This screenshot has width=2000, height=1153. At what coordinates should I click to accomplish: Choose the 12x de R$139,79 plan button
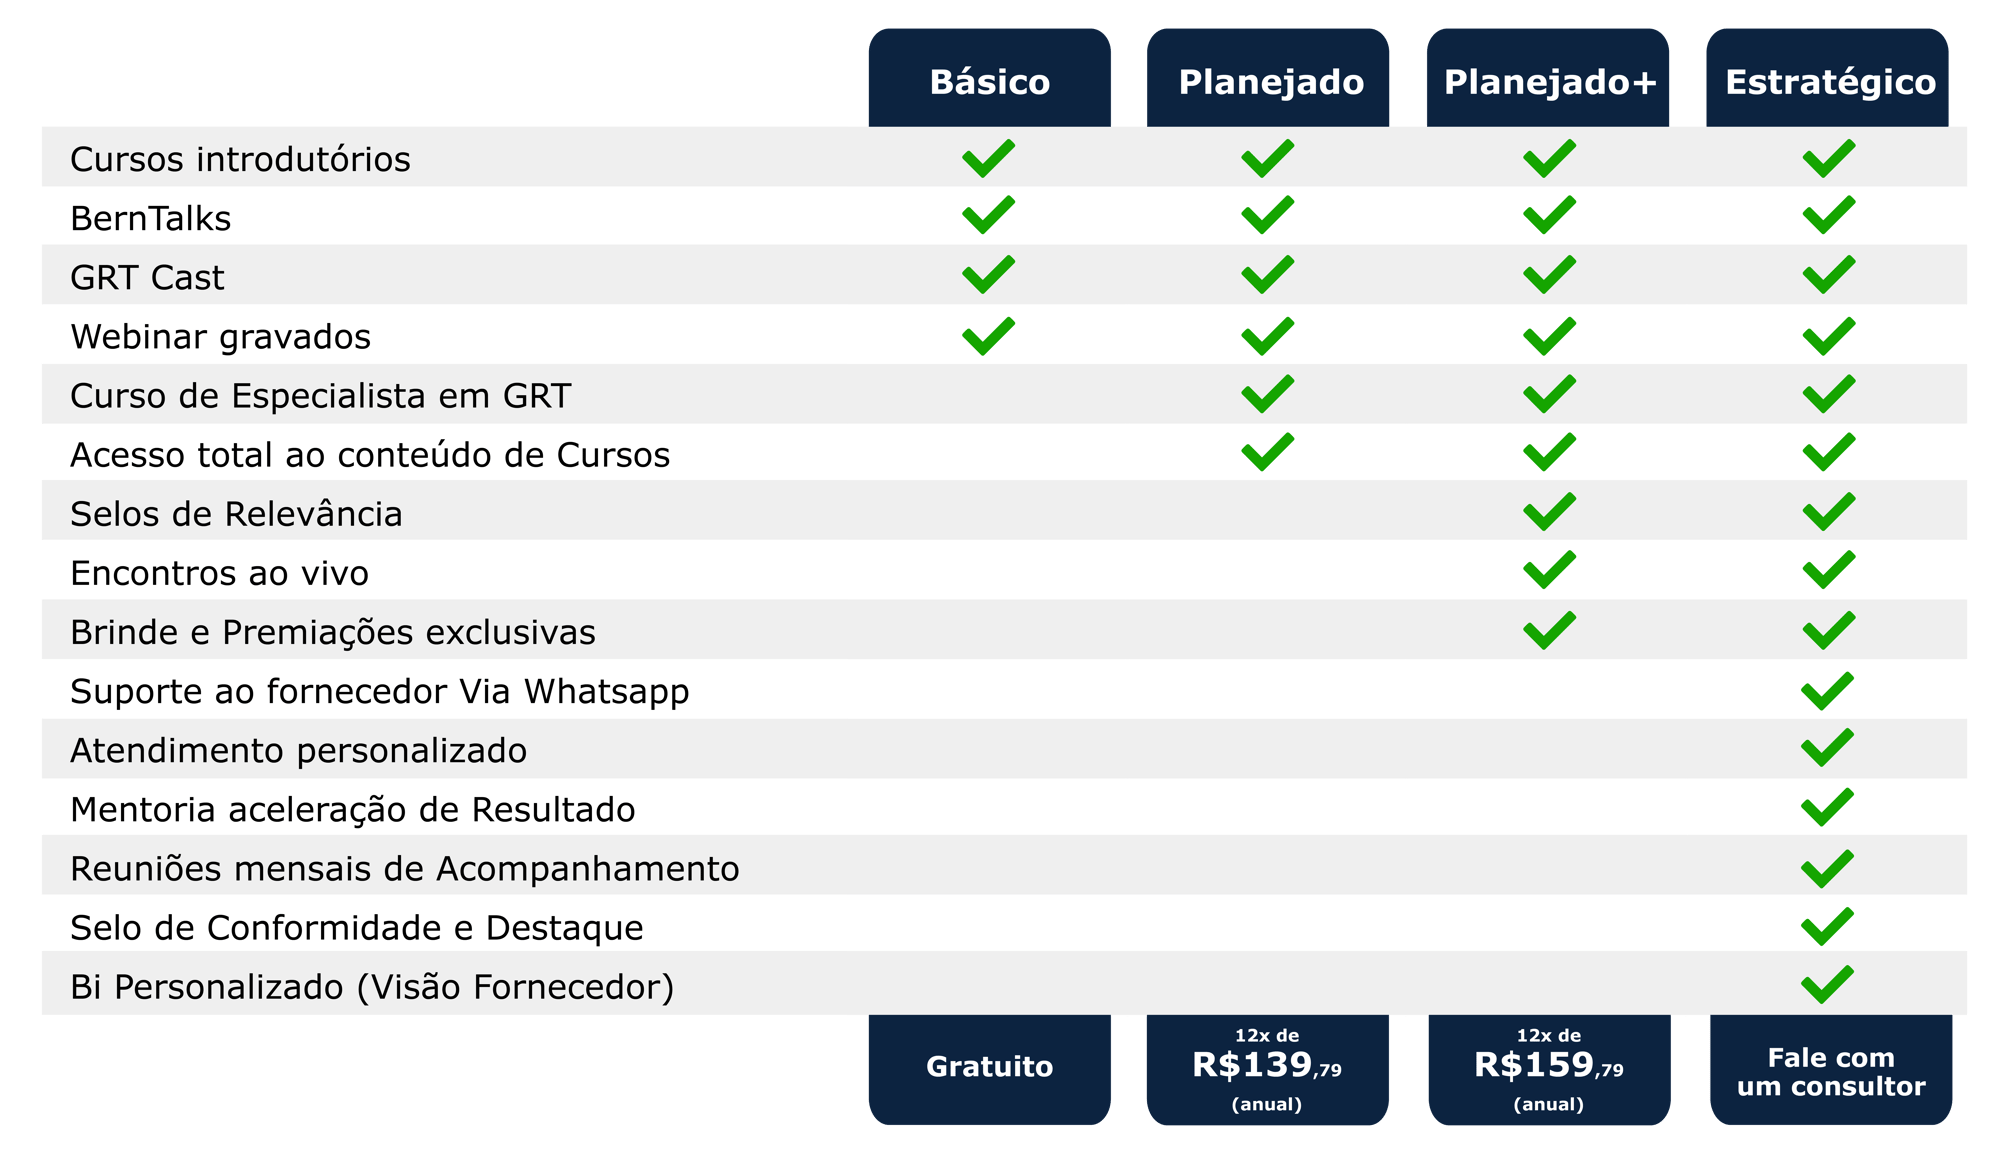click(x=1267, y=1069)
